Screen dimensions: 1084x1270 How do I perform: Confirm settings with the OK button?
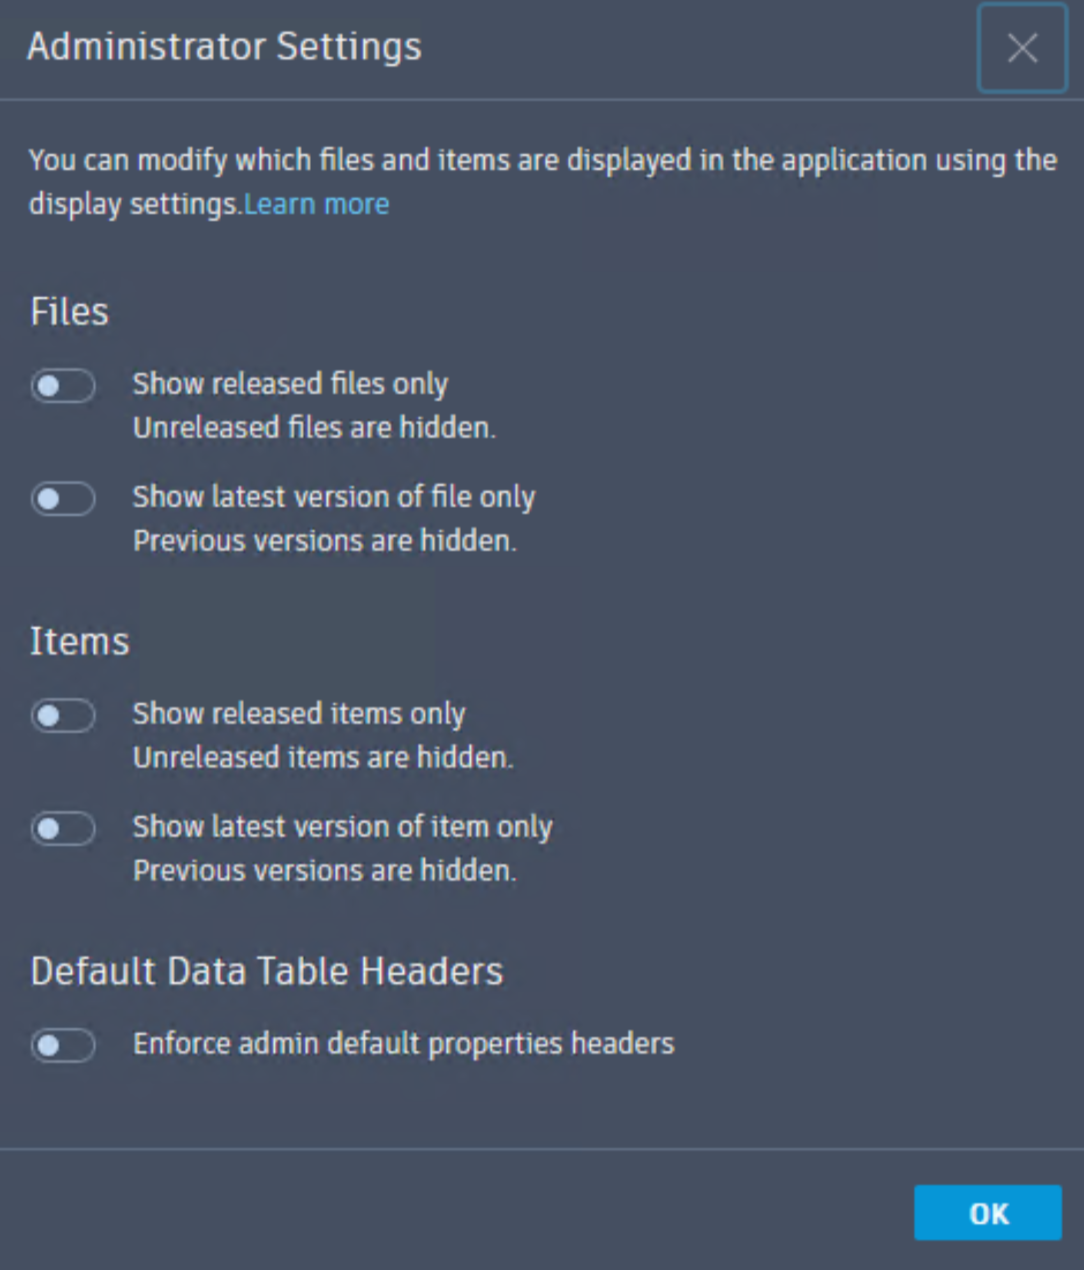click(x=988, y=1213)
